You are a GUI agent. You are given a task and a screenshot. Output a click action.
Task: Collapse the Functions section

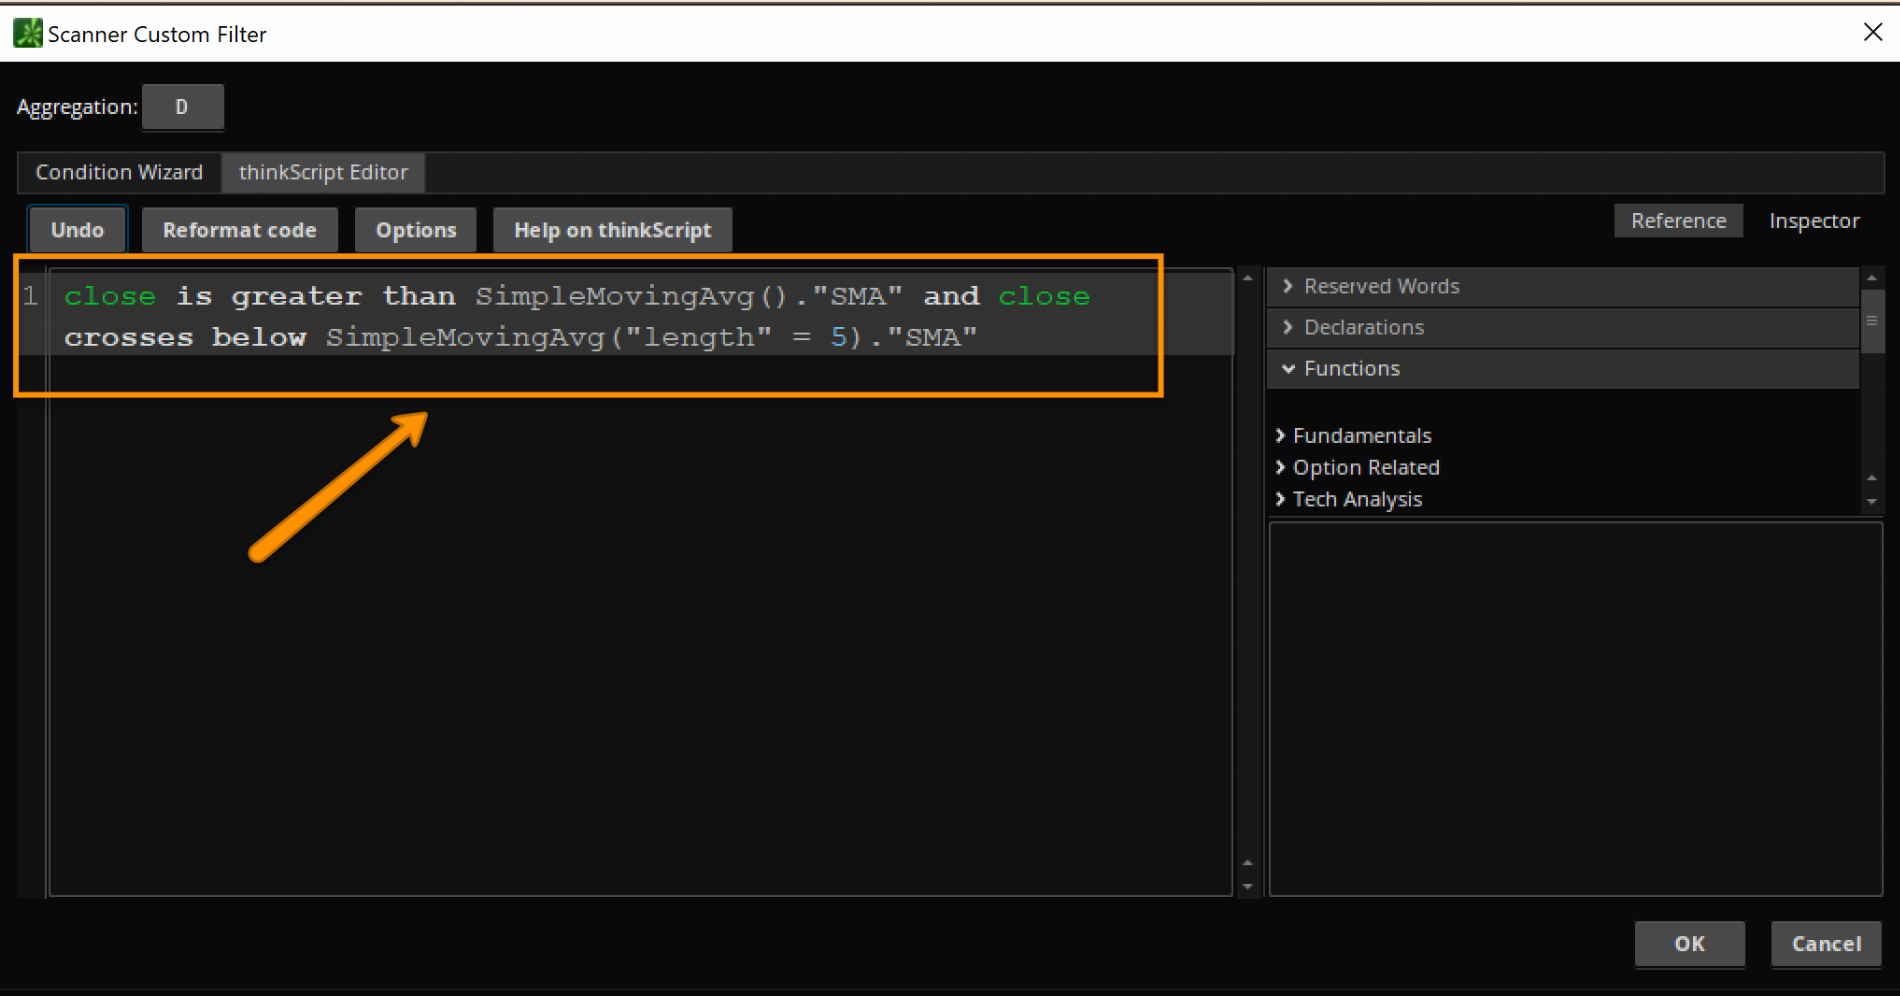pyautogui.click(x=1563, y=368)
